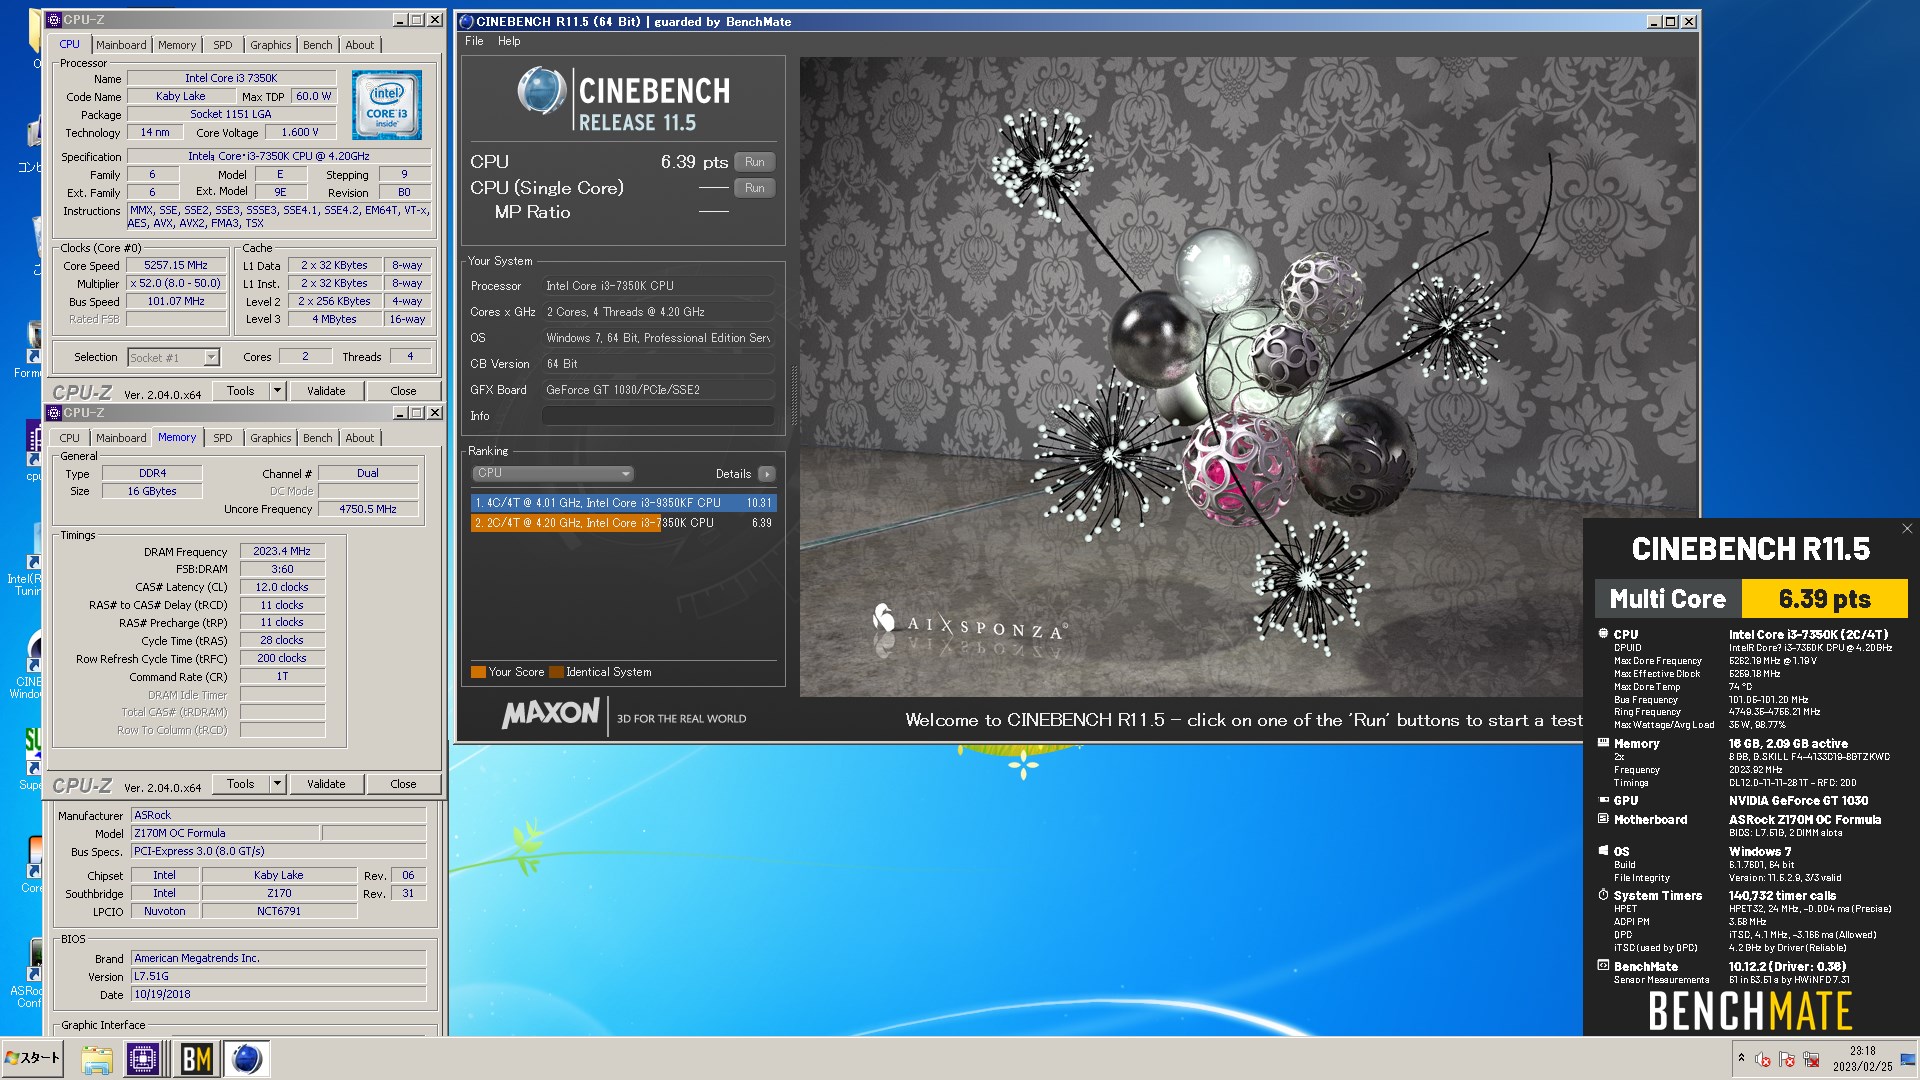This screenshot has height=1080, width=1920.
Task: Show hidden tray icons arrow
Action: (1741, 1058)
